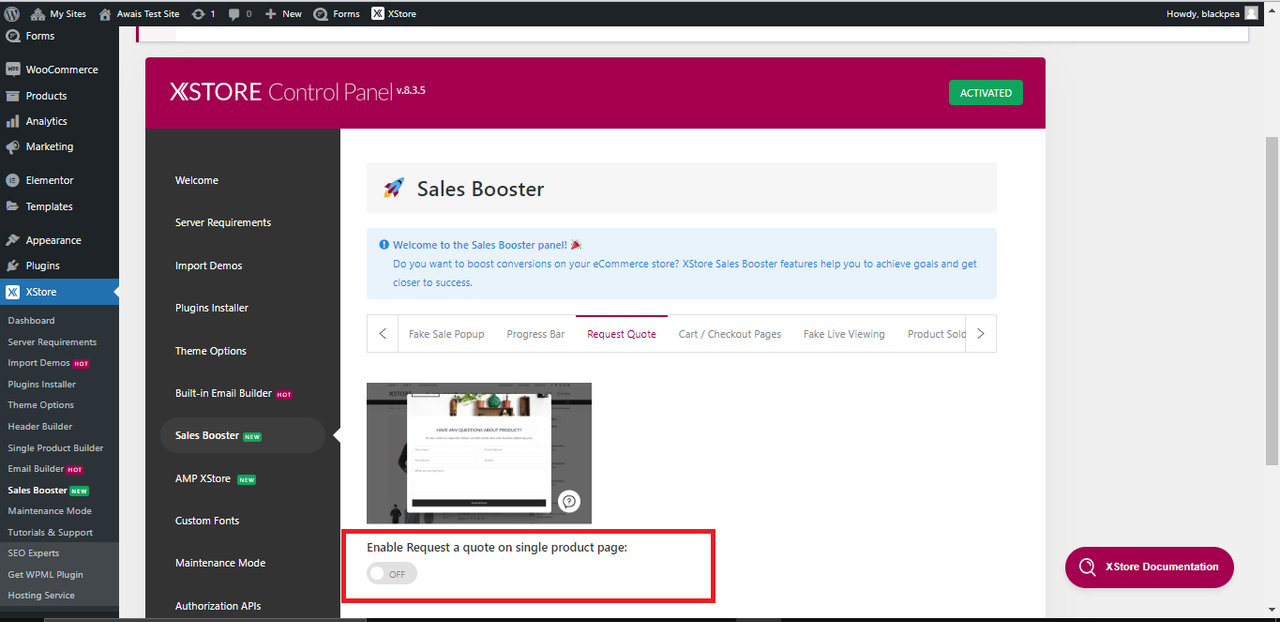Open Maintenance Mode in WordPress submenu
The image size is (1280, 622).
tap(50, 511)
